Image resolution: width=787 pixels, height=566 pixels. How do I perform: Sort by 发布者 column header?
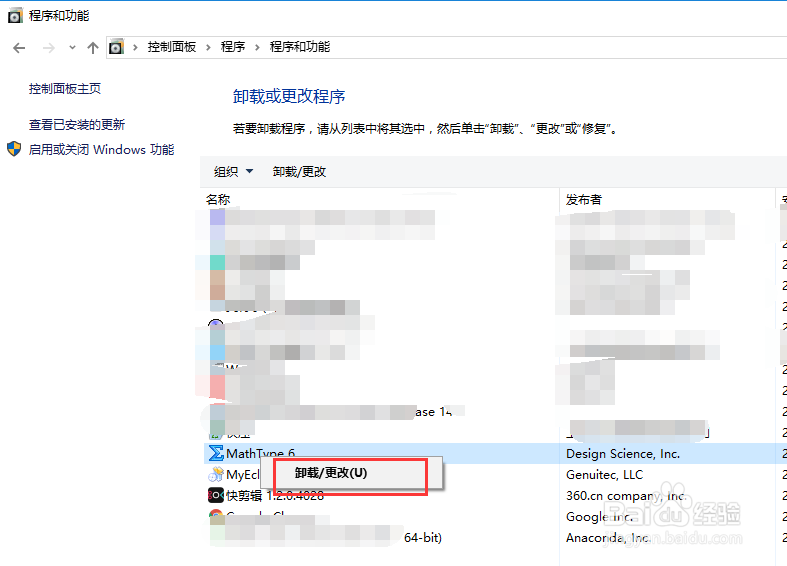pos(584,199)
